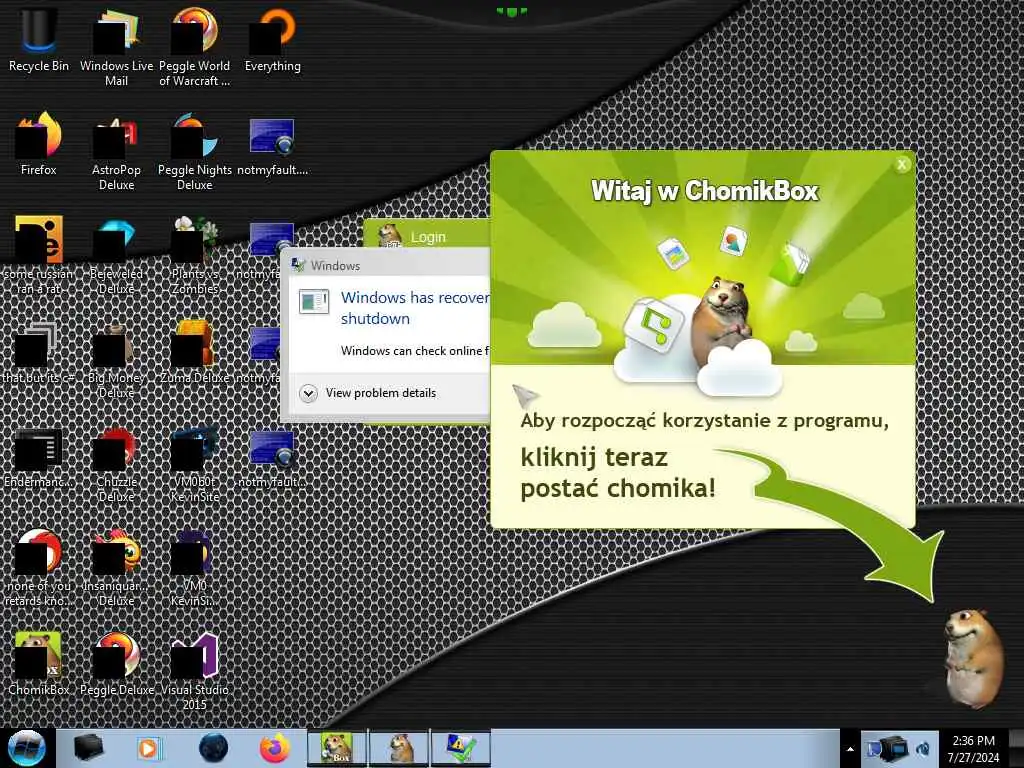This screenshot has height=768, width=1024.
Task: Select Chuzzle Deluxe desktop icon
Action: 116,464
